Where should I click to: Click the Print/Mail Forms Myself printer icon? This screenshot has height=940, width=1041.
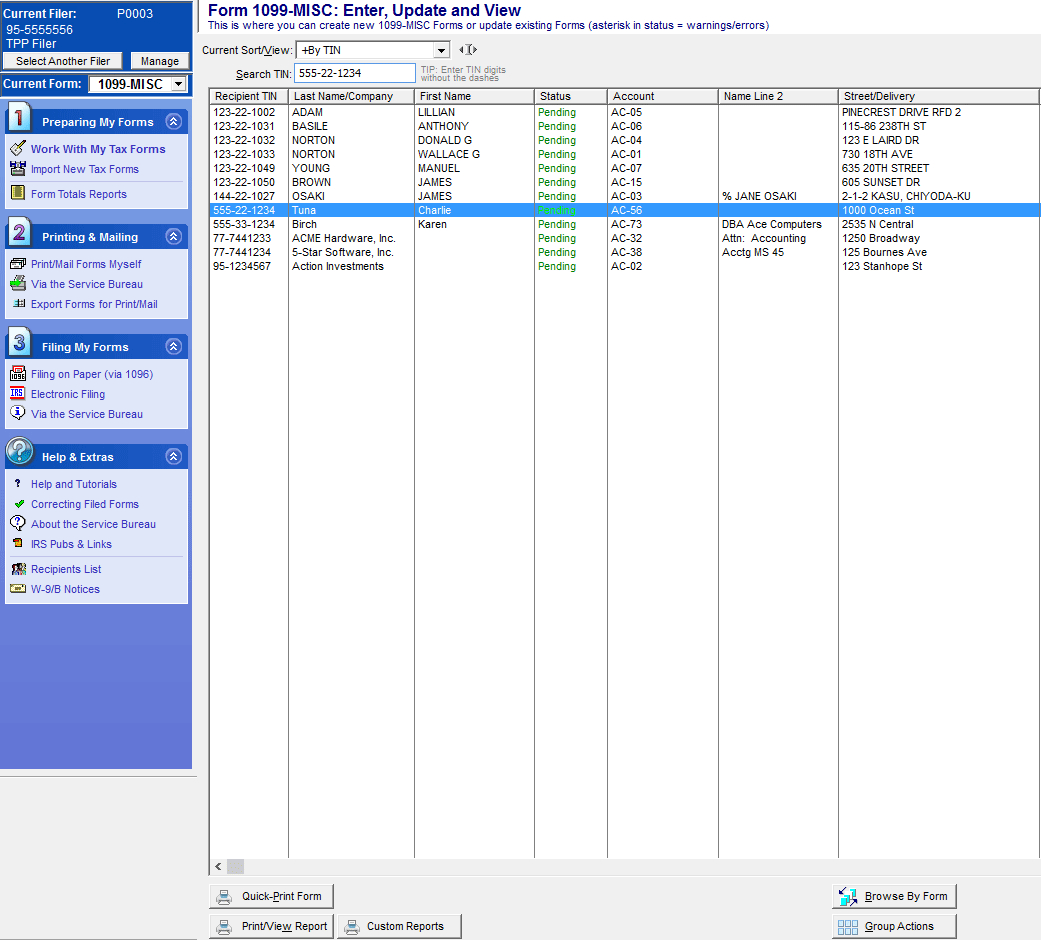click(17, 264)
